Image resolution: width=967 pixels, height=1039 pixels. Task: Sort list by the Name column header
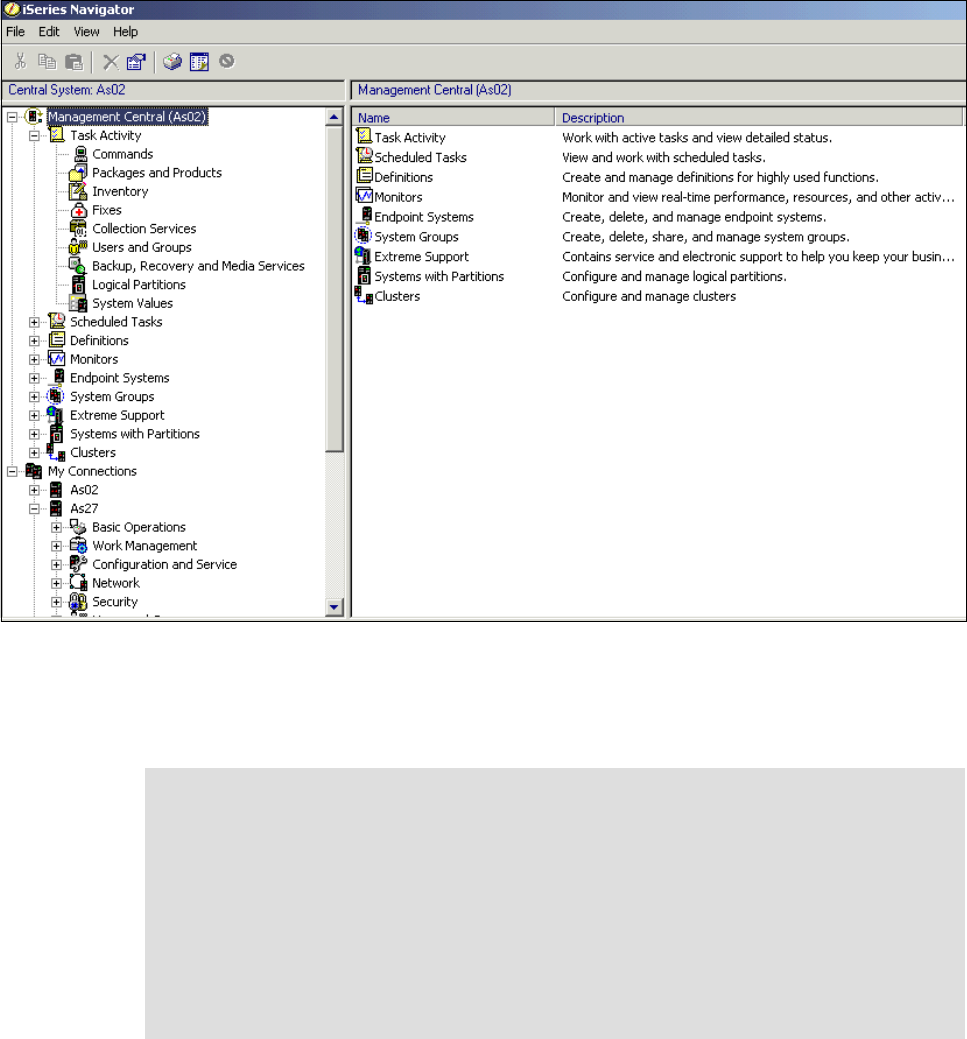(x=453, y=117)
